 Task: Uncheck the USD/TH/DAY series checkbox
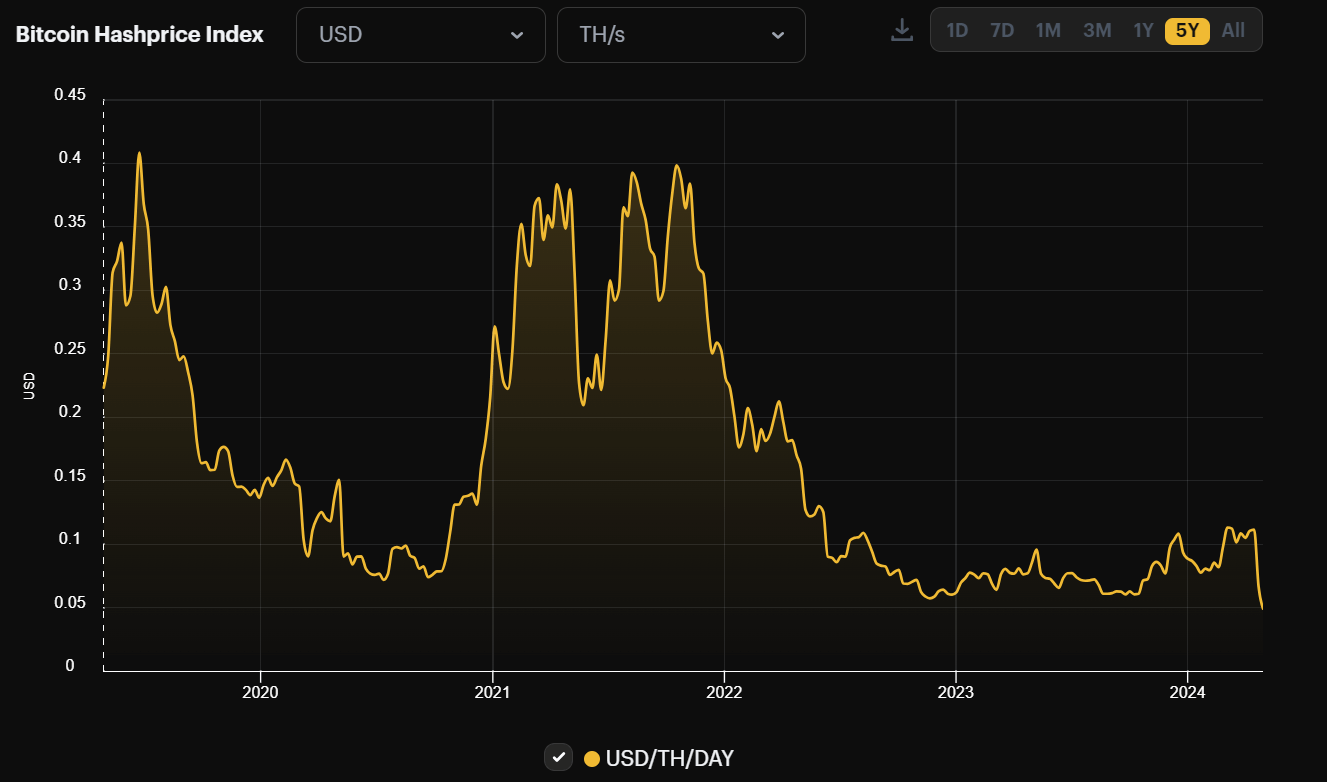pos(558,757)
